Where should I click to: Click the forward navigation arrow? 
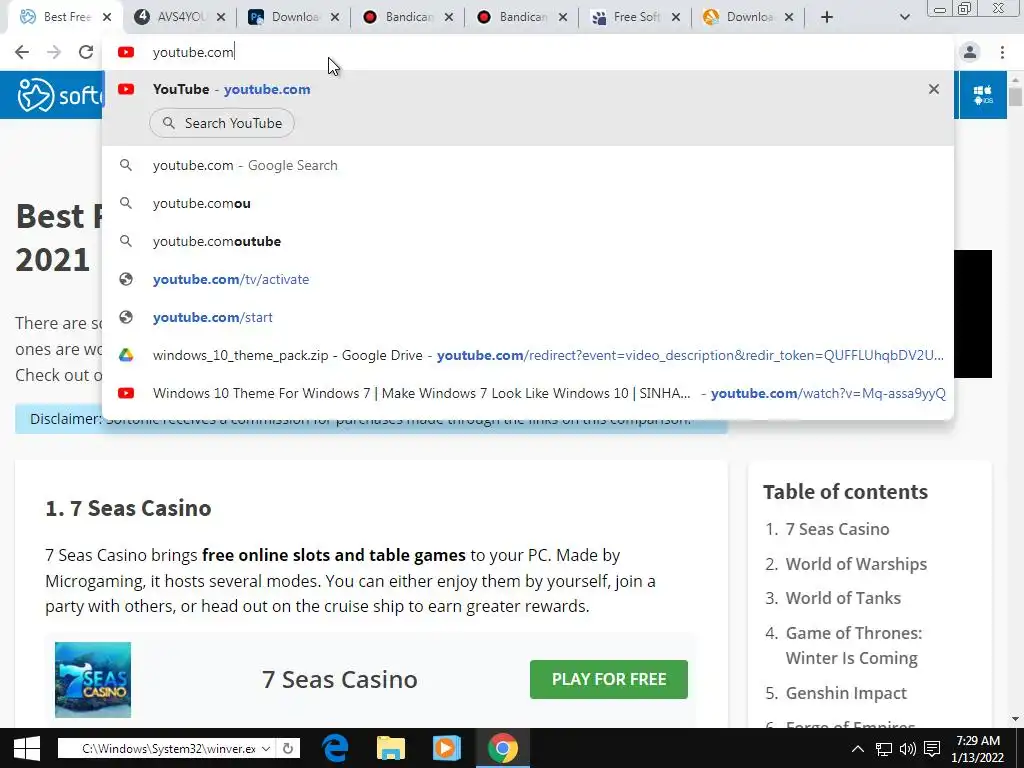[x=54, y=52]
